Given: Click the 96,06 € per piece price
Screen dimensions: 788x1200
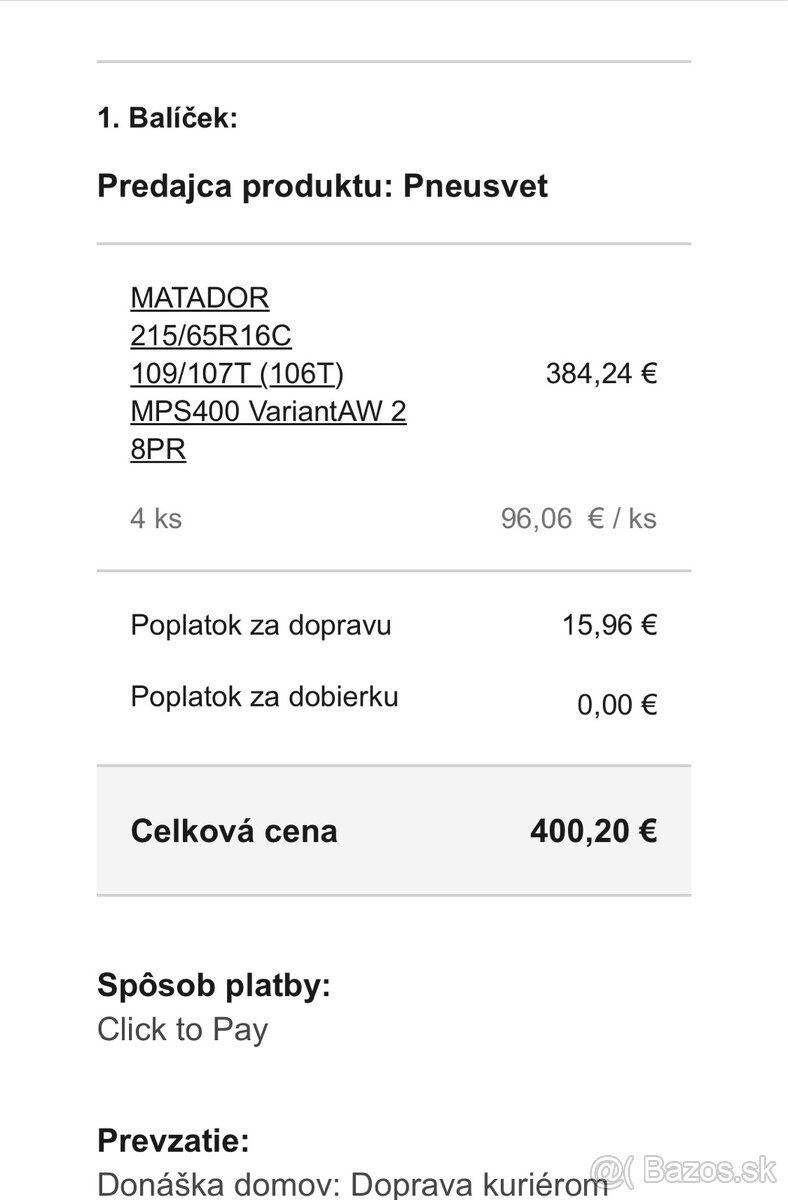Looking at the screenshot, I should point(578,518).
